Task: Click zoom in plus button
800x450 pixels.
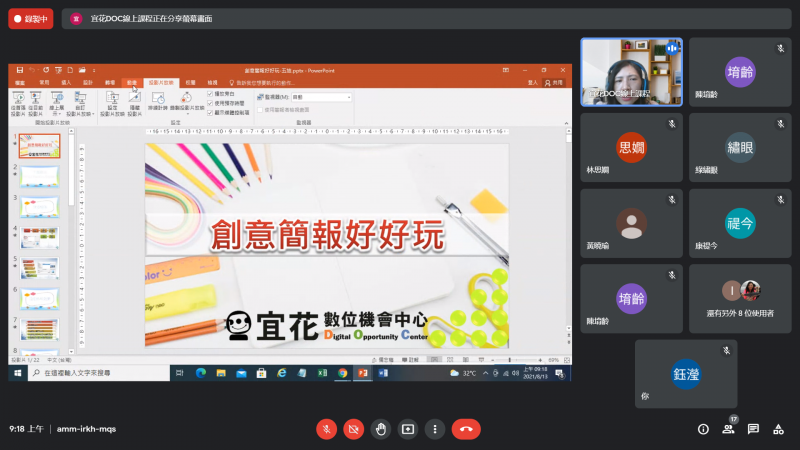Action: tap(540, 360)
